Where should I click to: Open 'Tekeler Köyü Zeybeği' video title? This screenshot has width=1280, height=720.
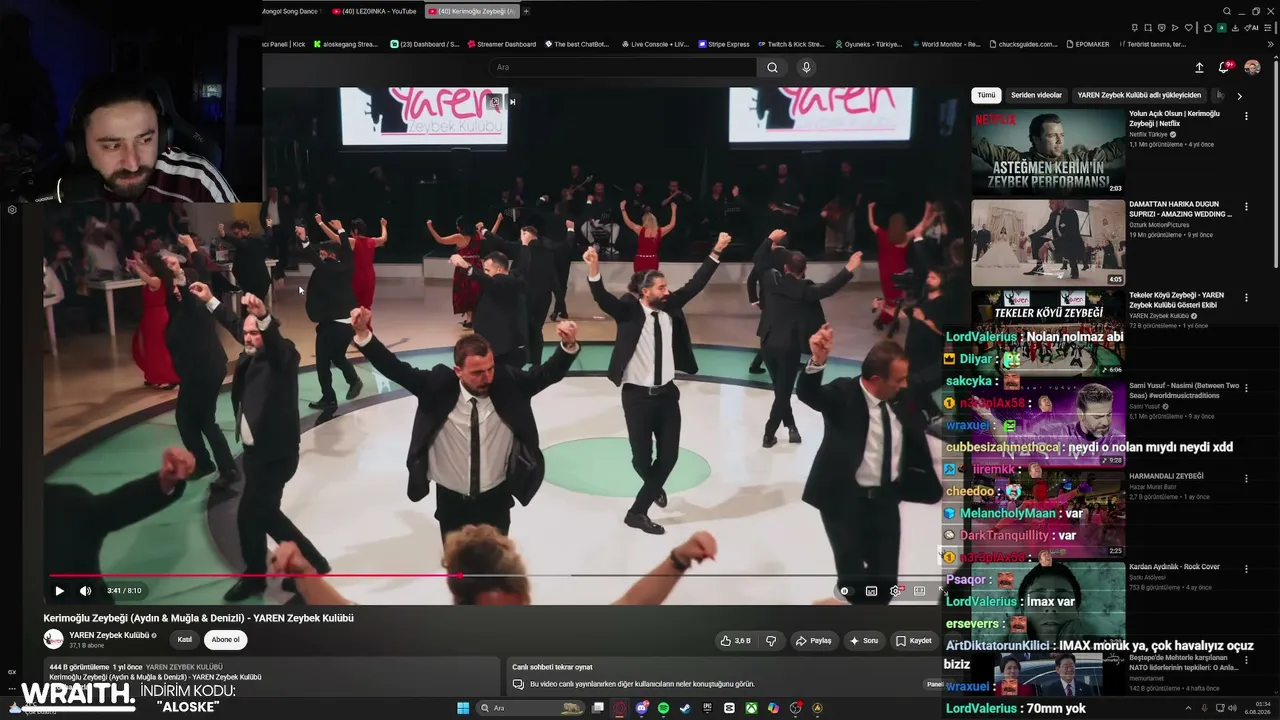point(1176,300)
